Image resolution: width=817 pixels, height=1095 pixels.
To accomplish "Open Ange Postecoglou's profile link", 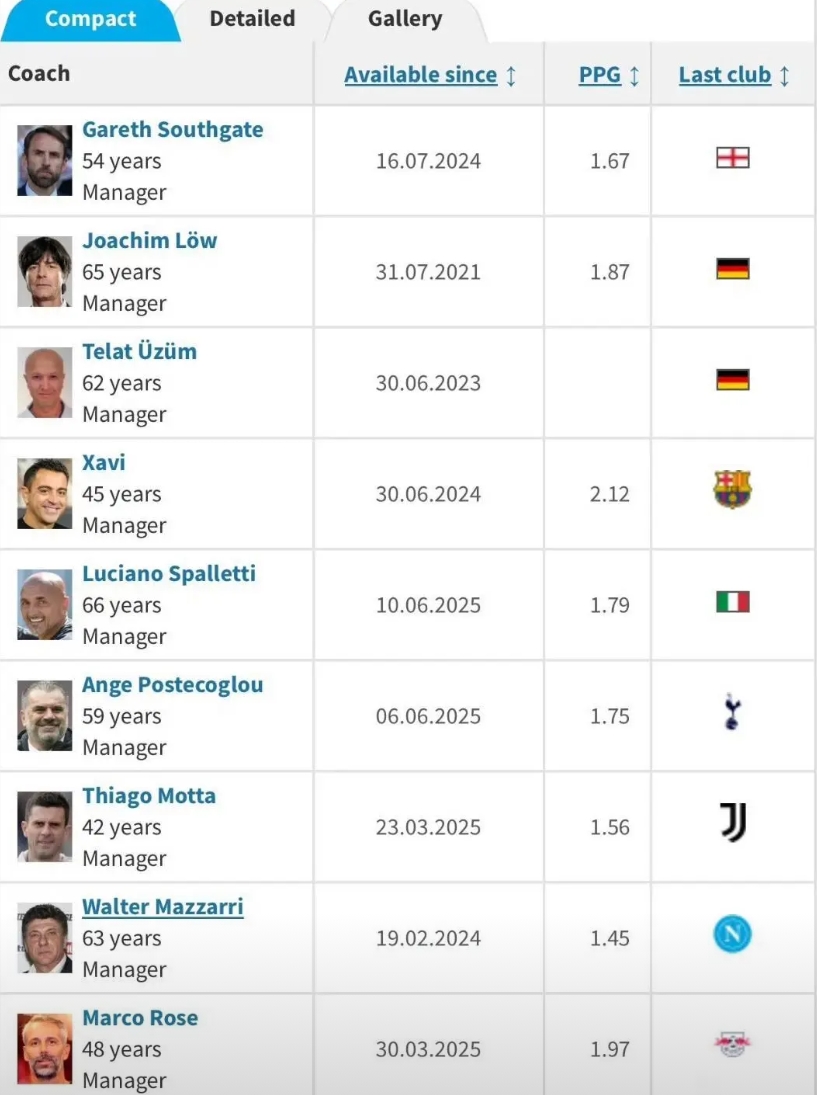I will (172, 685).
